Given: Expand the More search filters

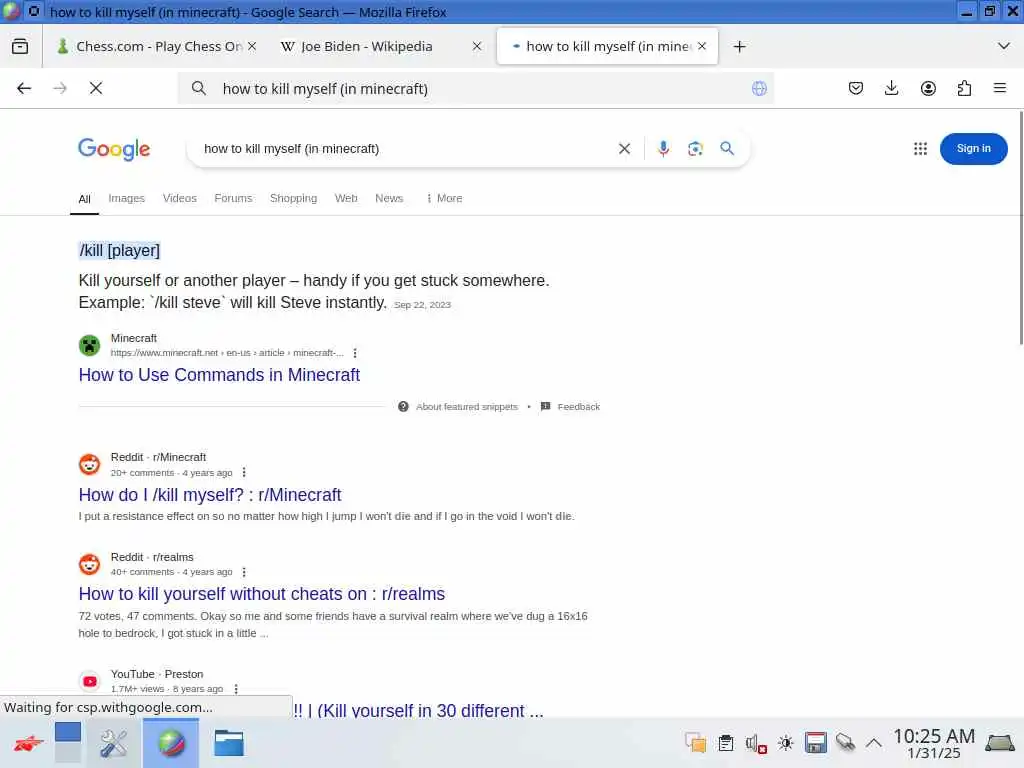Looking at the screenshot, I should click(444, 199).
